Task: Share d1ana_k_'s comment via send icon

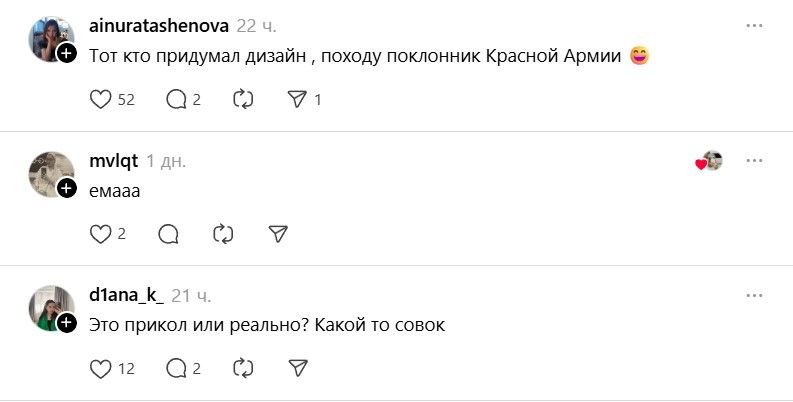Action: (296, 368)
